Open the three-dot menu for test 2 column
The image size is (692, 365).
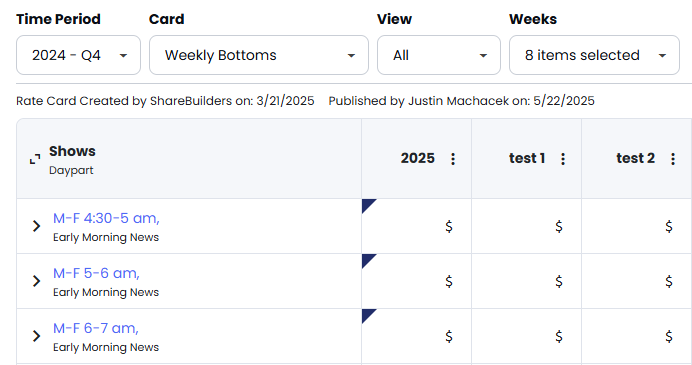[673, 158]
